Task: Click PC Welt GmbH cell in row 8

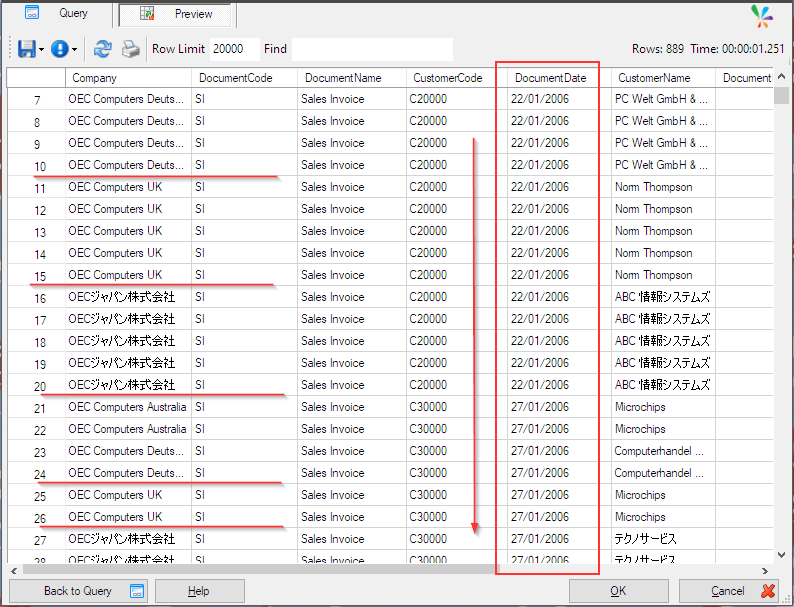Action: tap(663, 121)
